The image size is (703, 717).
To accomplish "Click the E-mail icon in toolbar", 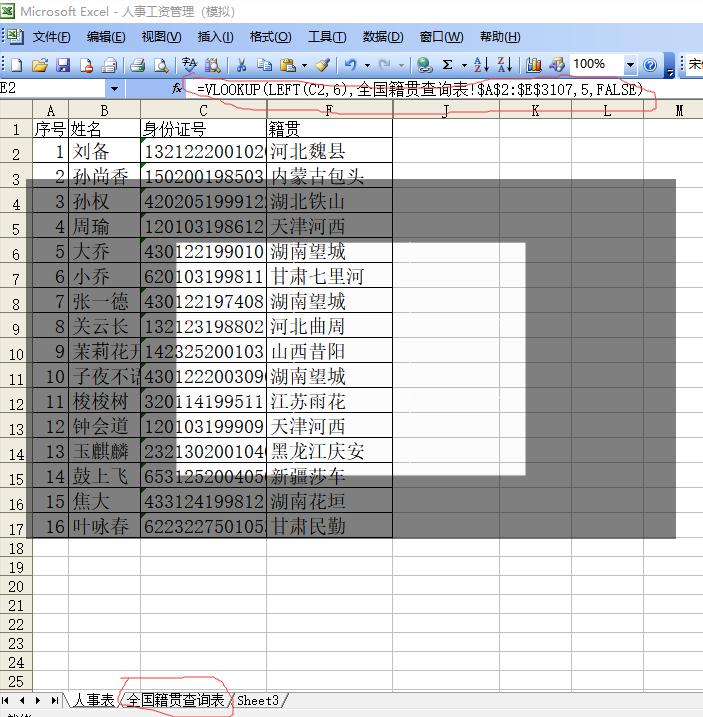I will click(x=109, y=65).
